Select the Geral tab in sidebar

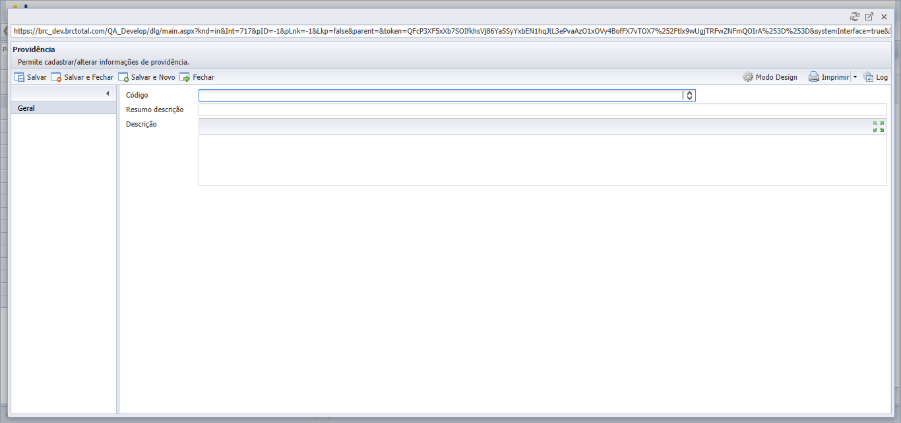64,108
